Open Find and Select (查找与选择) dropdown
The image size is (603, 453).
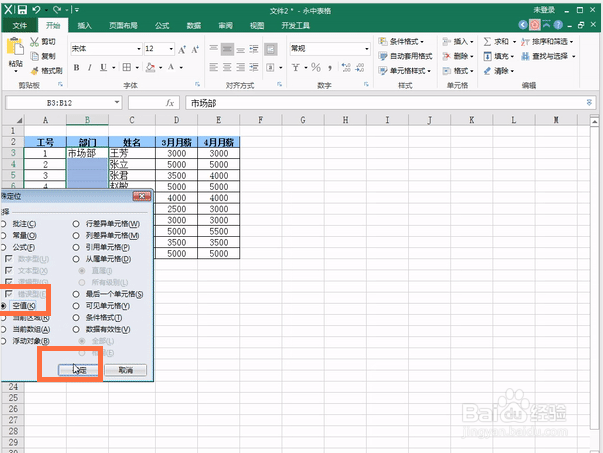[x=548, y=56]
